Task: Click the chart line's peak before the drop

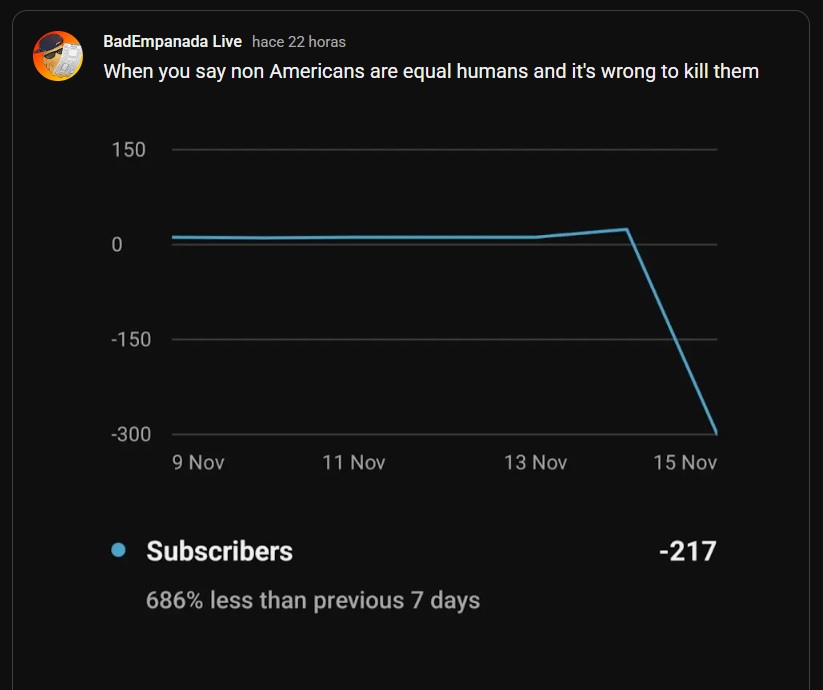Action: pos(626,229)
